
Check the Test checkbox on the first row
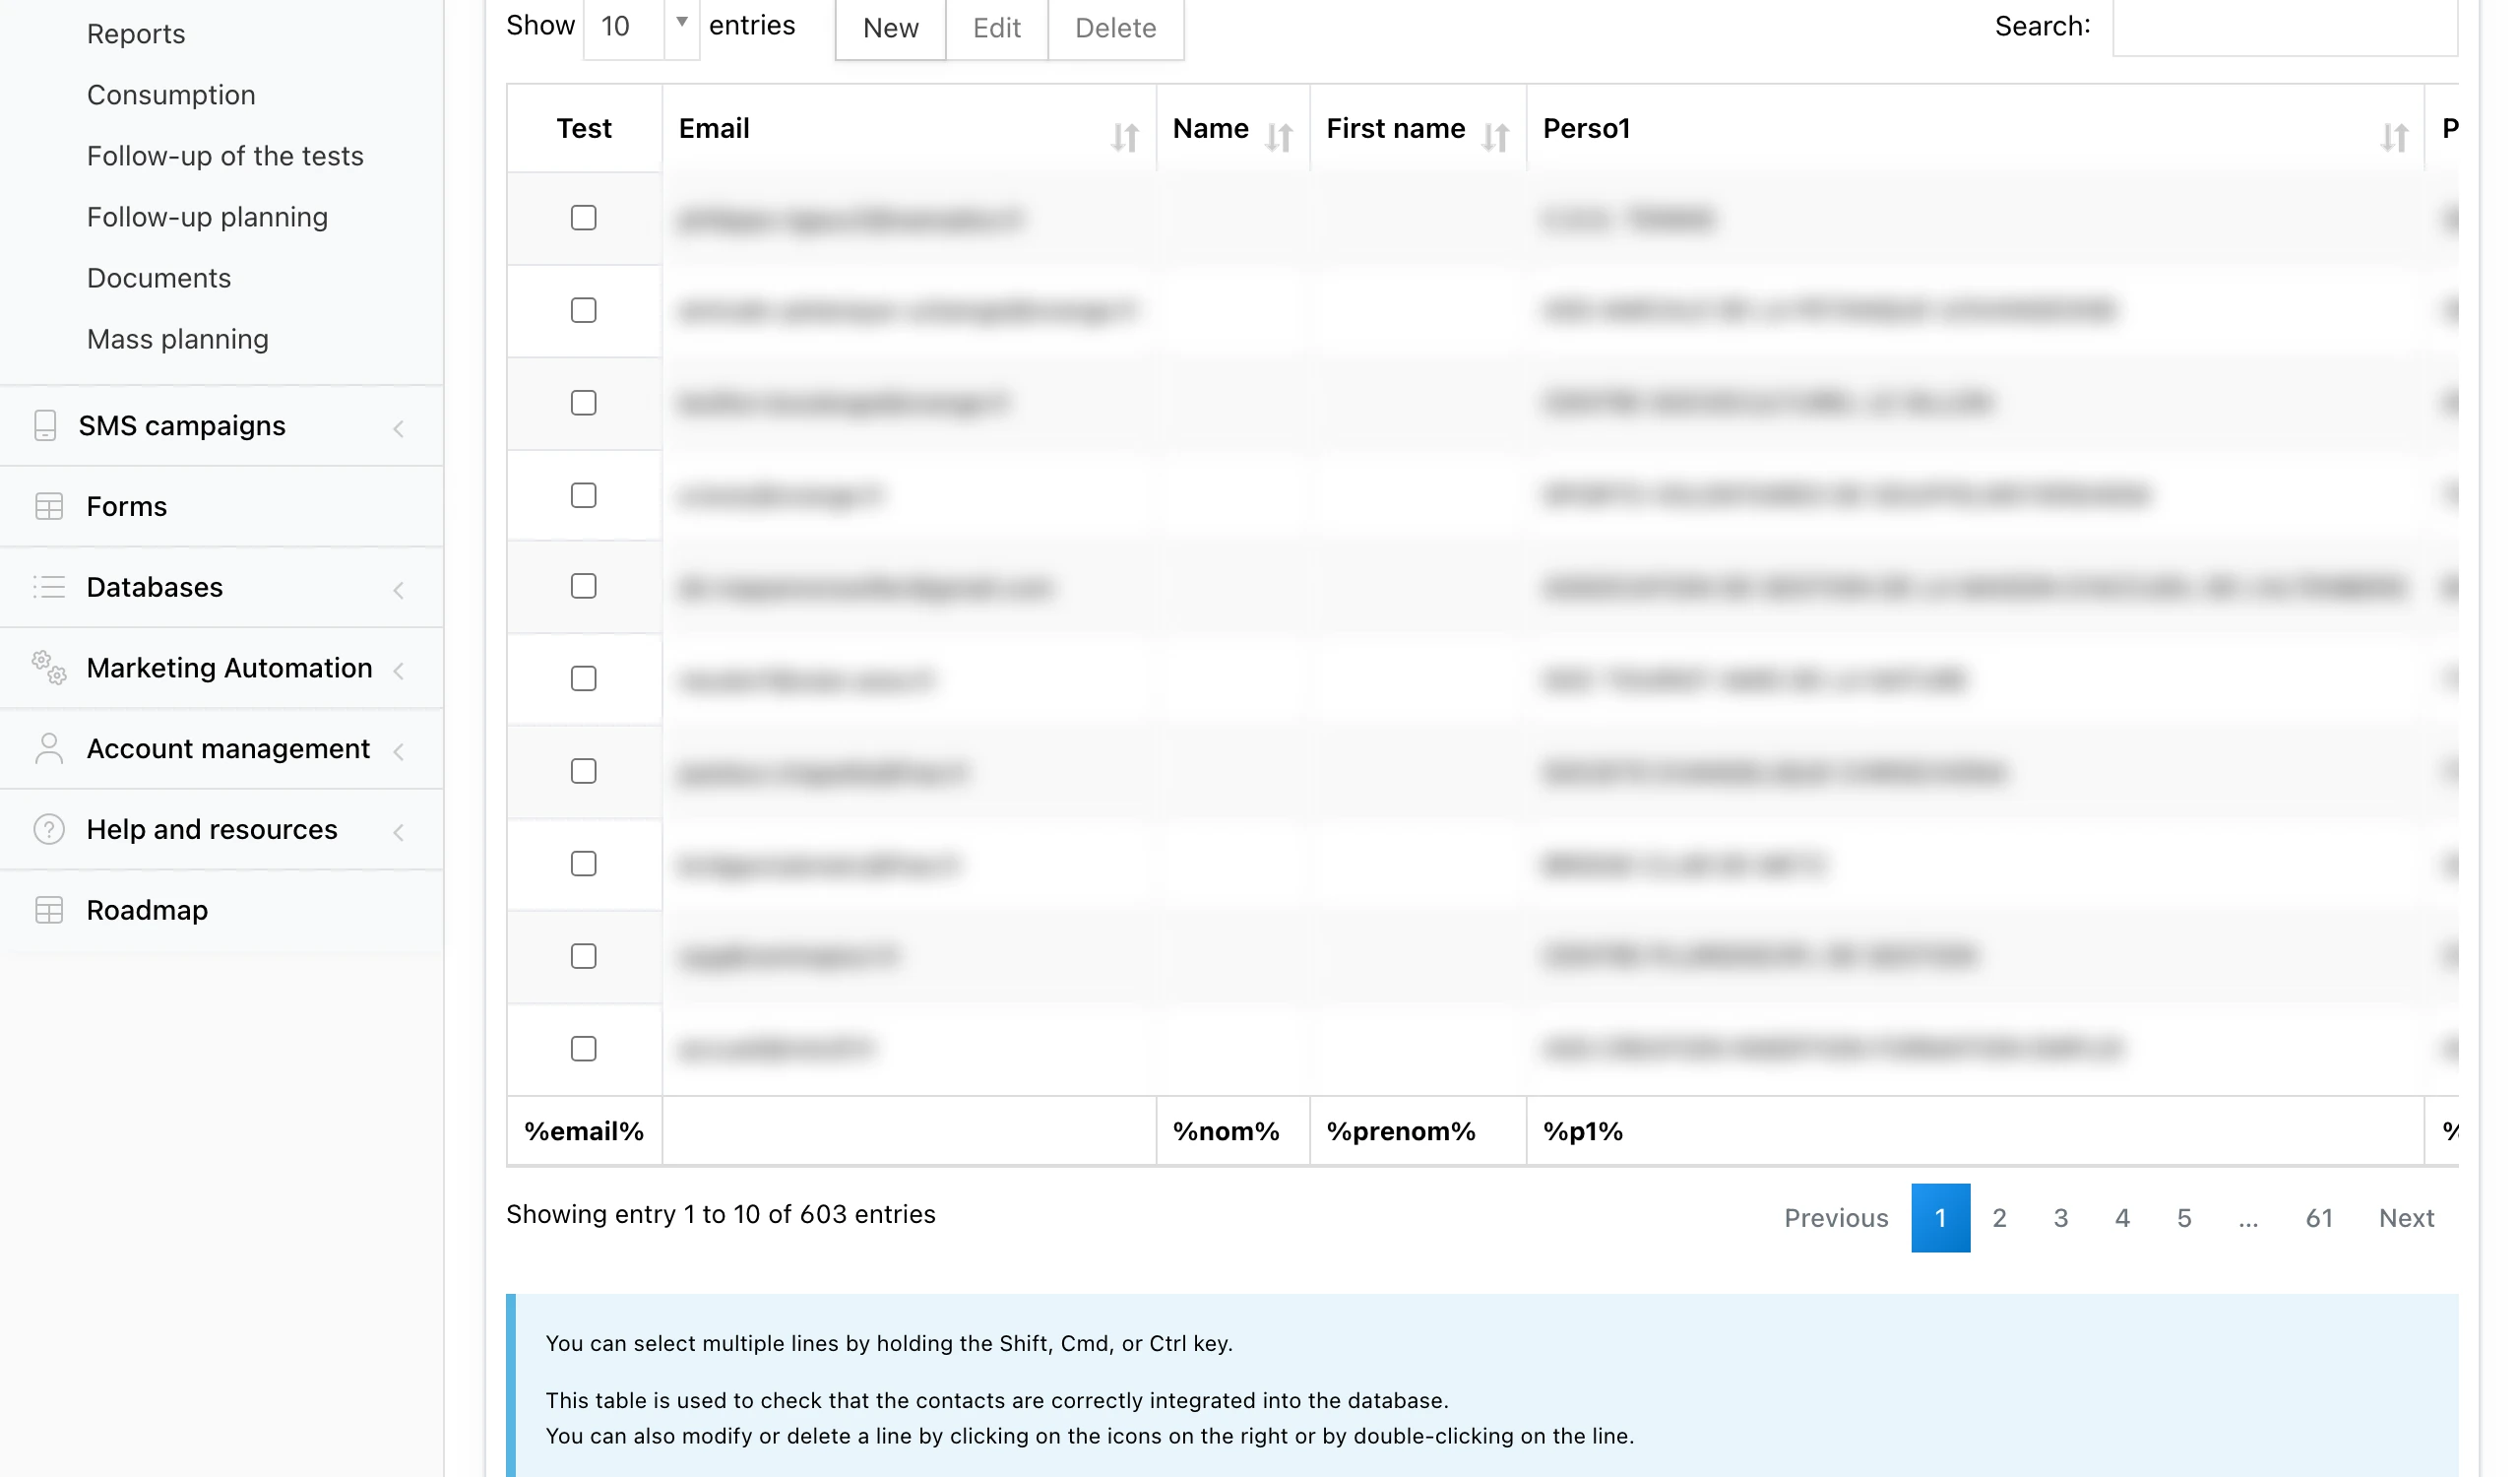(x=583, y=217)
